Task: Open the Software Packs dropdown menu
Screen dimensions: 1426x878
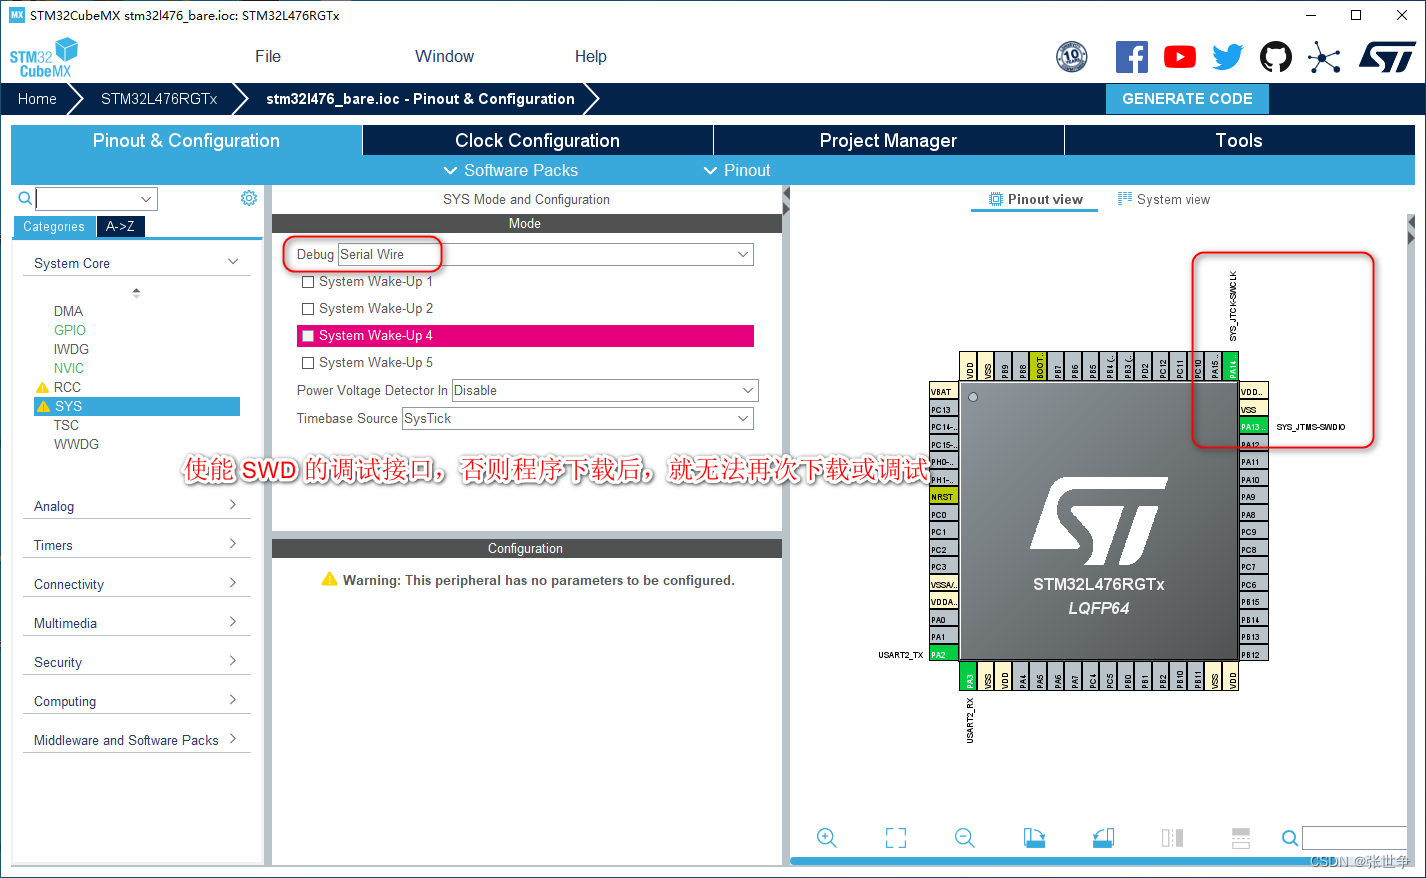Action: point(510,170)
